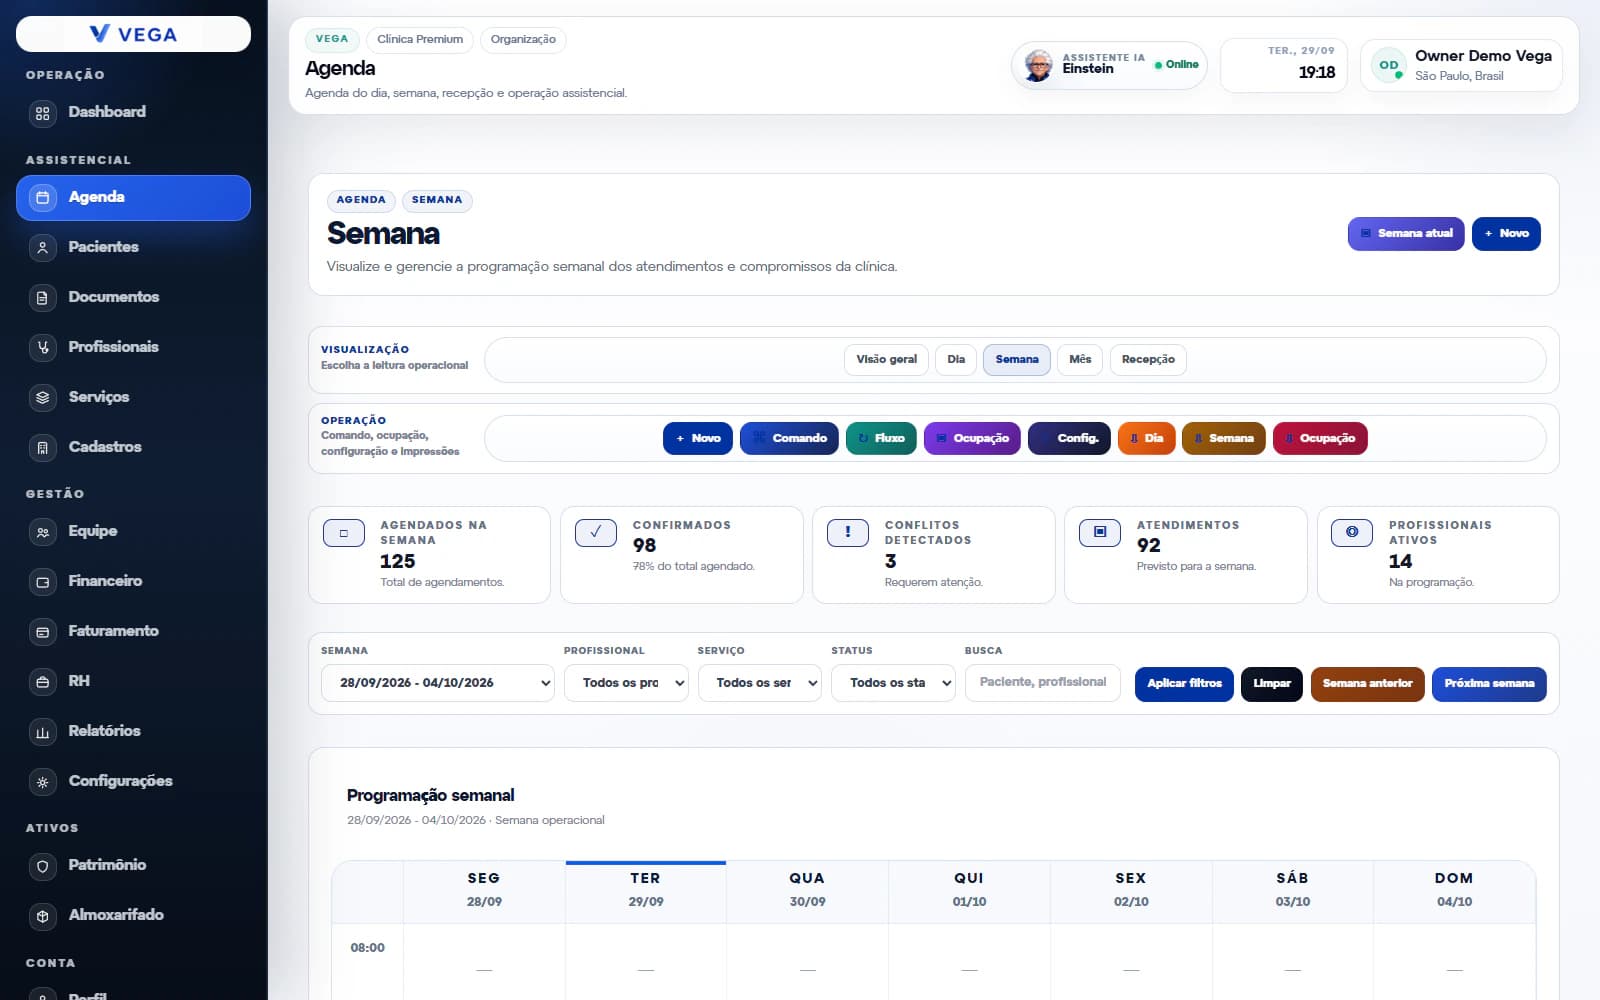The height and width of the screenshot is (1000, 1600).
Task: Open the Equipe group icon
Action: point(42,532)
